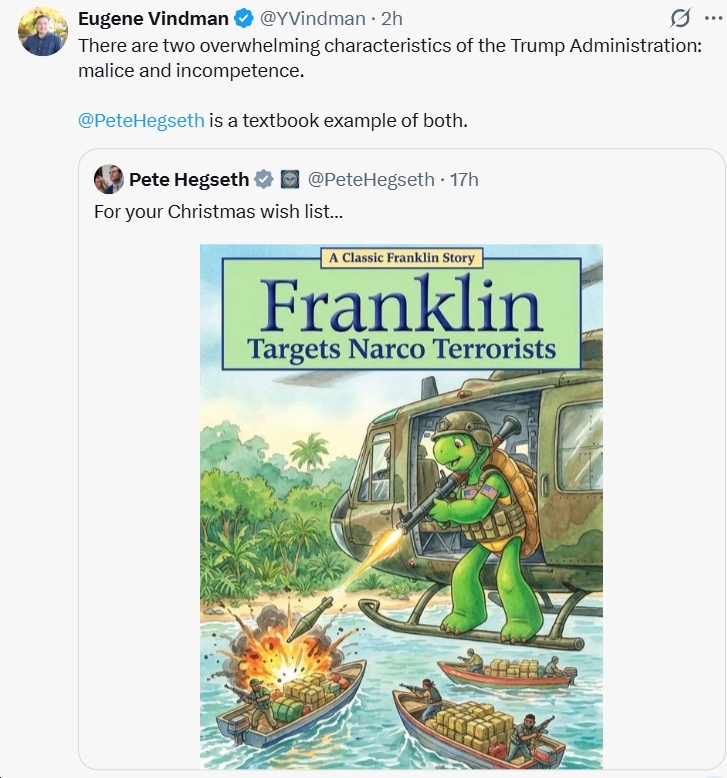The width and height of the screenshot is (727, 778).
Task: Click the affiliation badge next to Pete Hegseth's checkmark
Action: 289,180
